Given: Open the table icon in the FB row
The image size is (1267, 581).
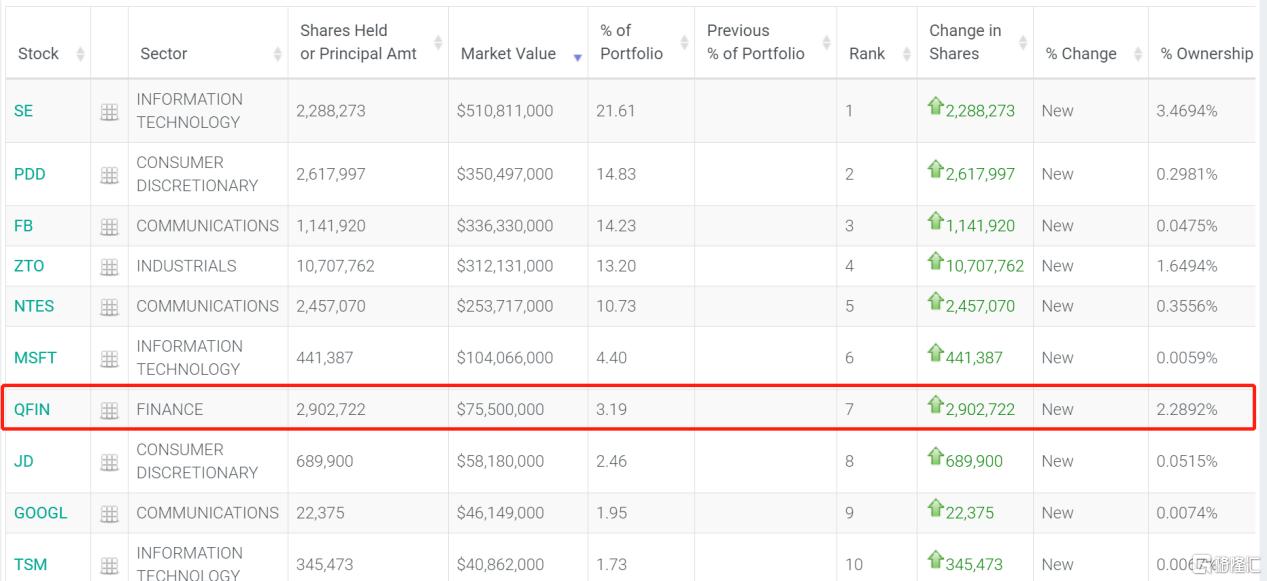Looking at the screenshot, I should point(110,227).
